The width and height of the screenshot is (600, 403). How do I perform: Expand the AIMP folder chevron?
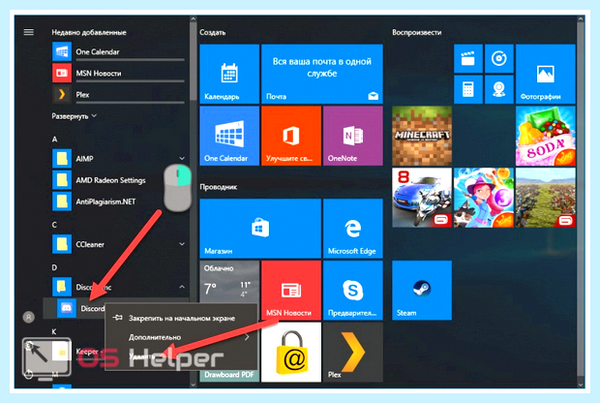coord(182,158)
